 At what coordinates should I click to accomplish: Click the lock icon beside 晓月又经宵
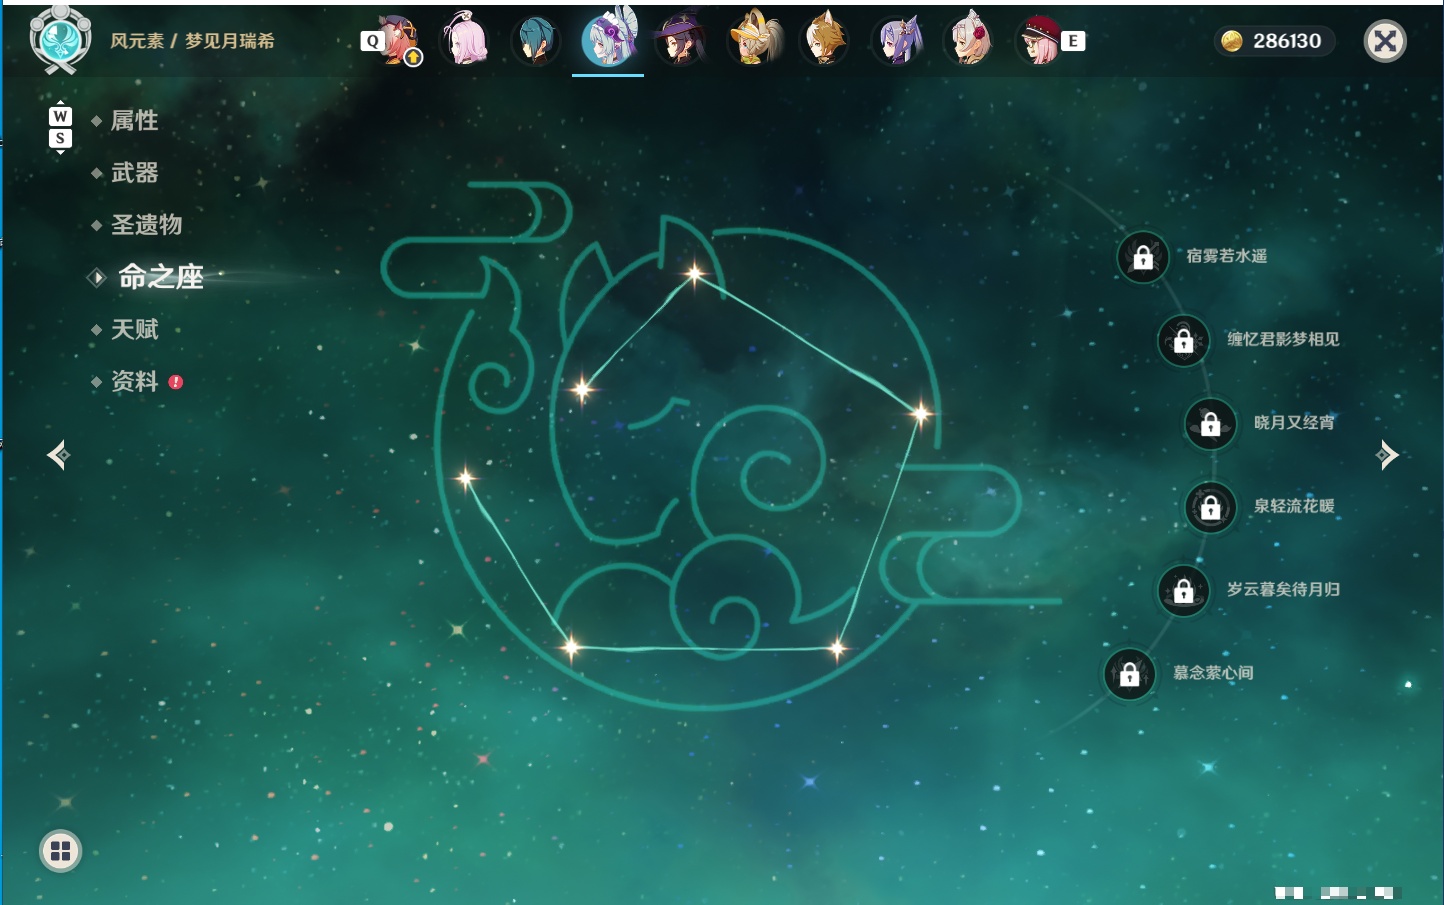coord(1211,423)
